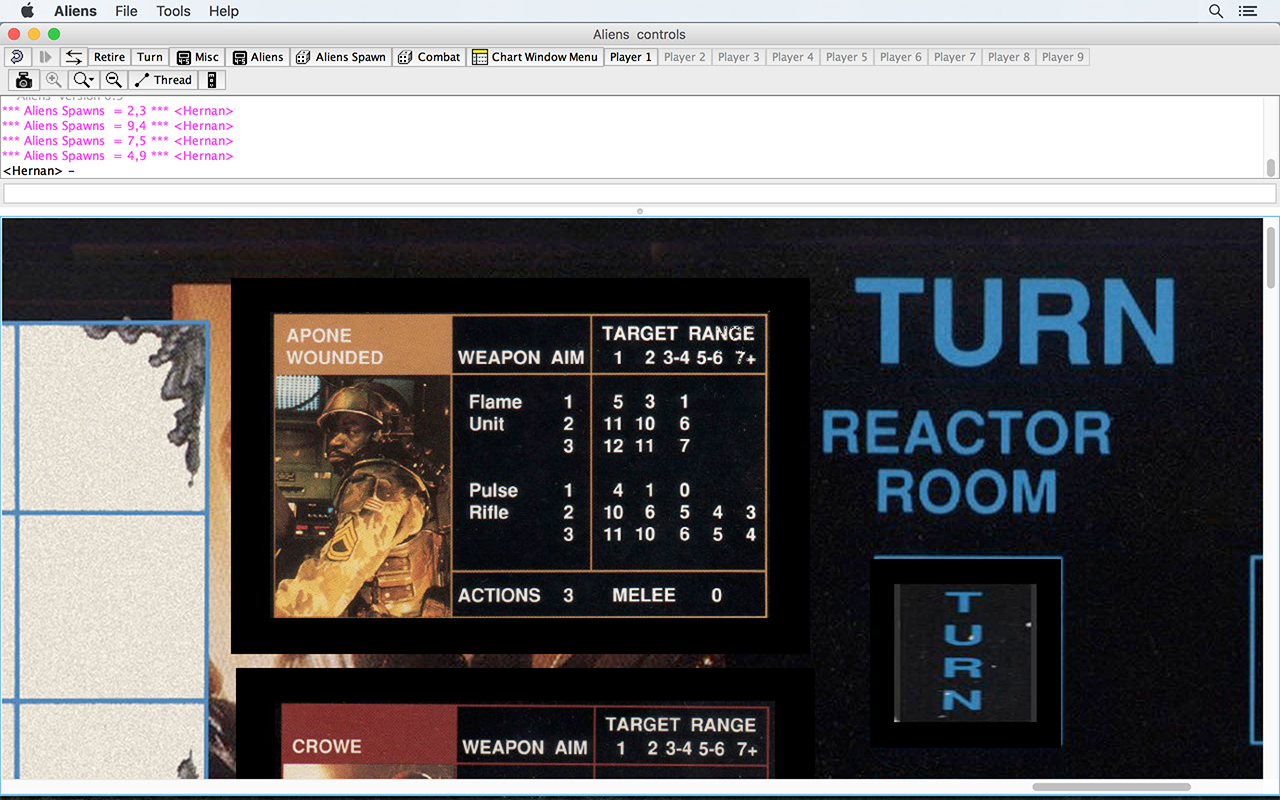1280x800 pixels.
Task: Open the Misc toolbar menu
Action: [197, 57]
